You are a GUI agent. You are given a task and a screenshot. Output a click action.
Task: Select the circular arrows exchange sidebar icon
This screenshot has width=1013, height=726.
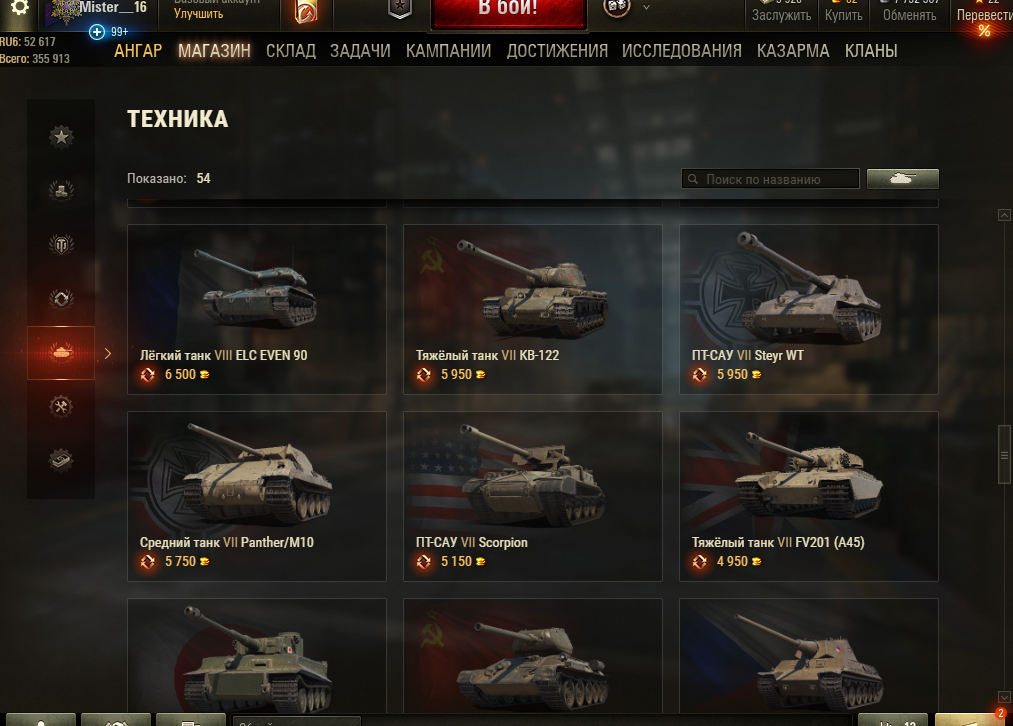point(61,298)
